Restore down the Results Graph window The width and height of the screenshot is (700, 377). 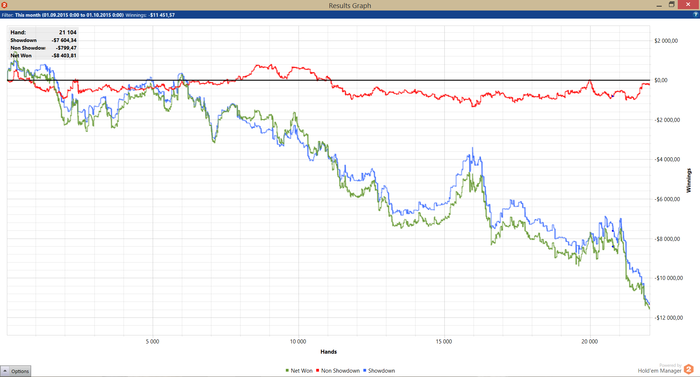click(x=671, y=4)
